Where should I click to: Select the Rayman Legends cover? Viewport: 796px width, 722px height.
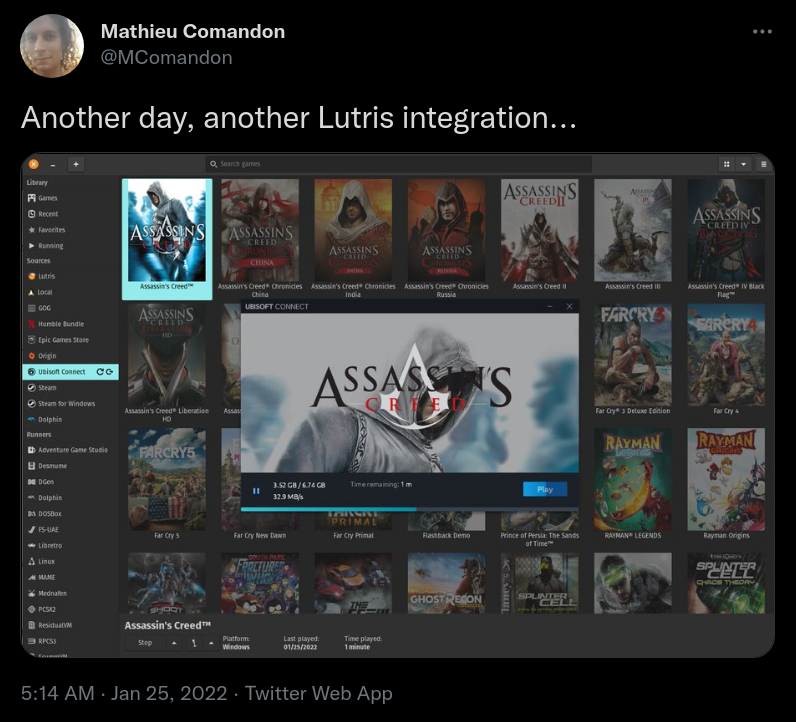633,479
